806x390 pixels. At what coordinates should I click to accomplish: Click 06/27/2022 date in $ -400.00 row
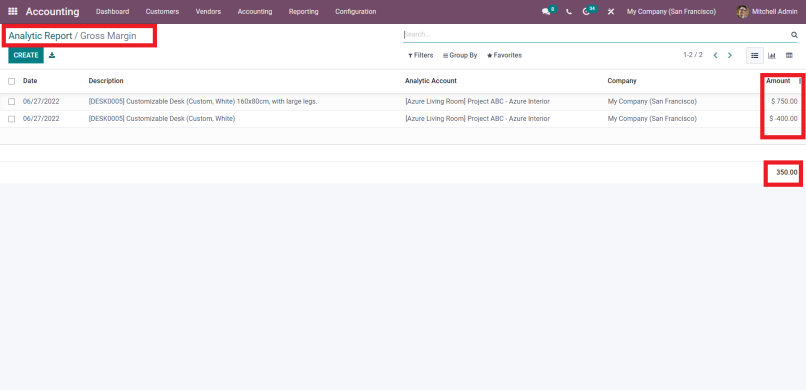coord(41,119)
